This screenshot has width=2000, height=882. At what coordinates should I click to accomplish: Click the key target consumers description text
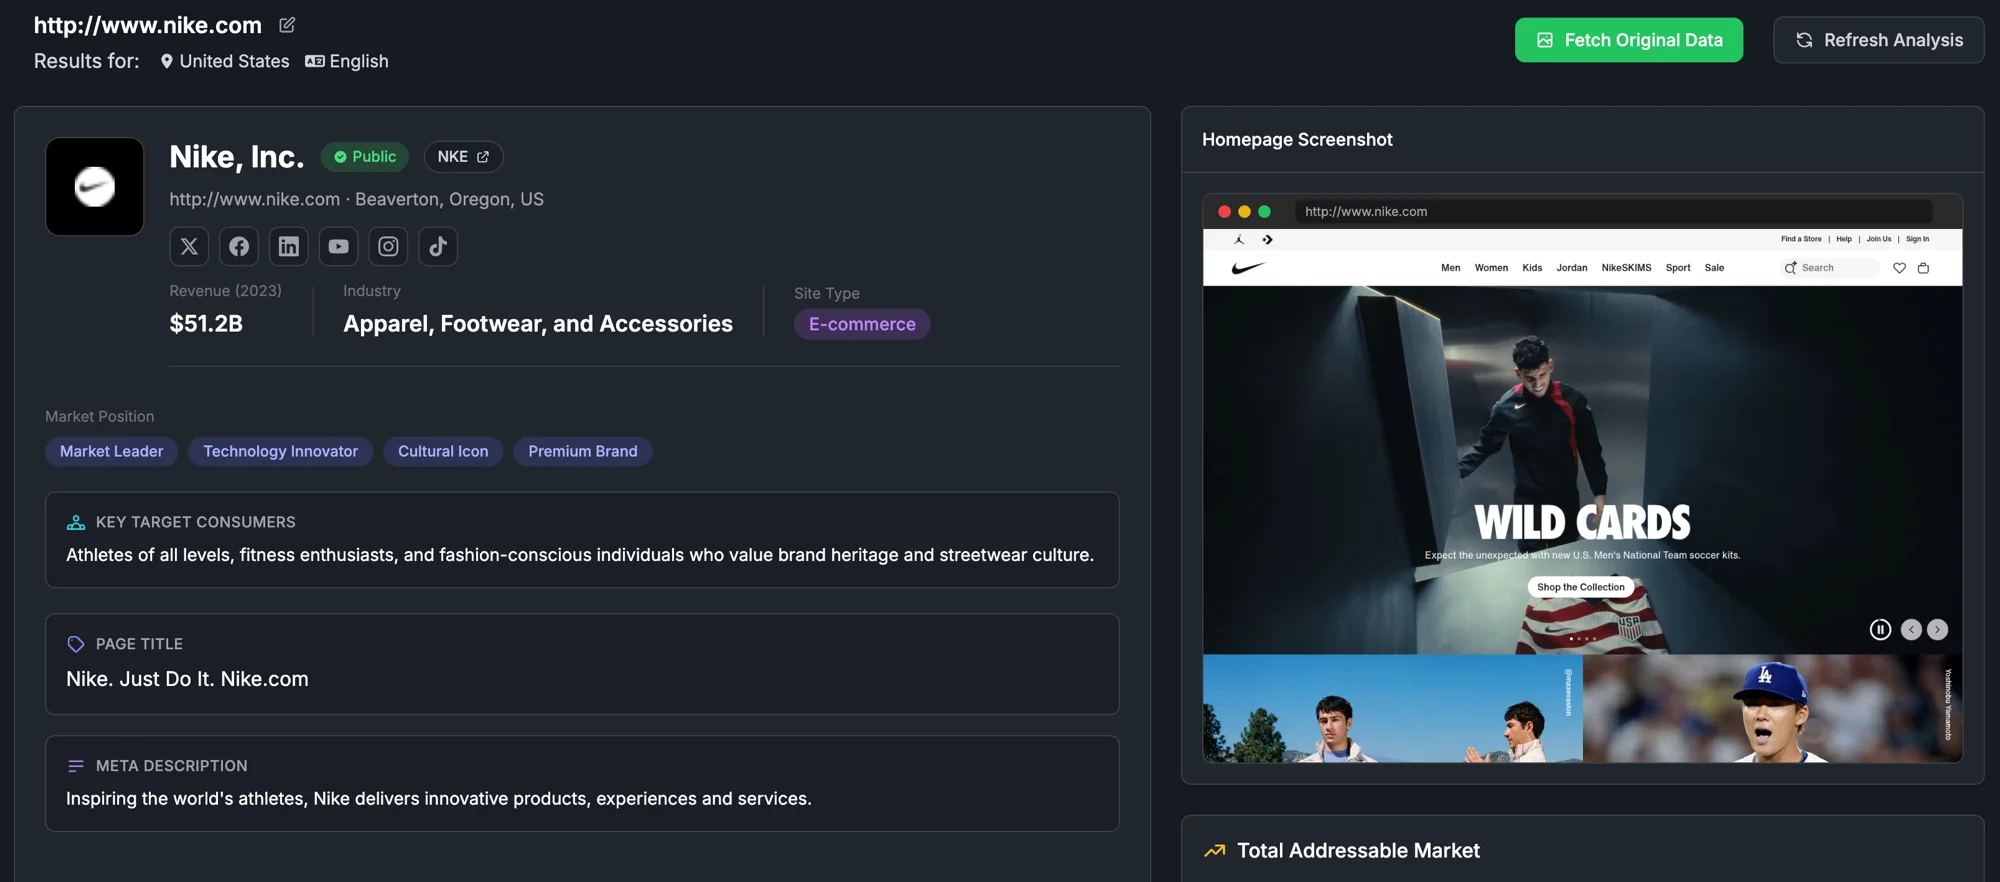pyautogui.click(x=580, y=555)
